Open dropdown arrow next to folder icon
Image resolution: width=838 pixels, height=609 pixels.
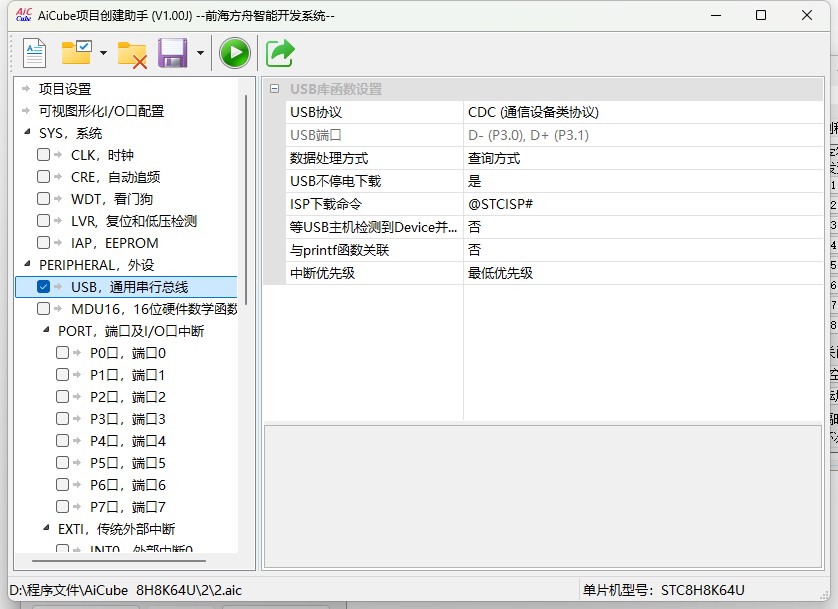pyautogui.click(x=103, y=53)
